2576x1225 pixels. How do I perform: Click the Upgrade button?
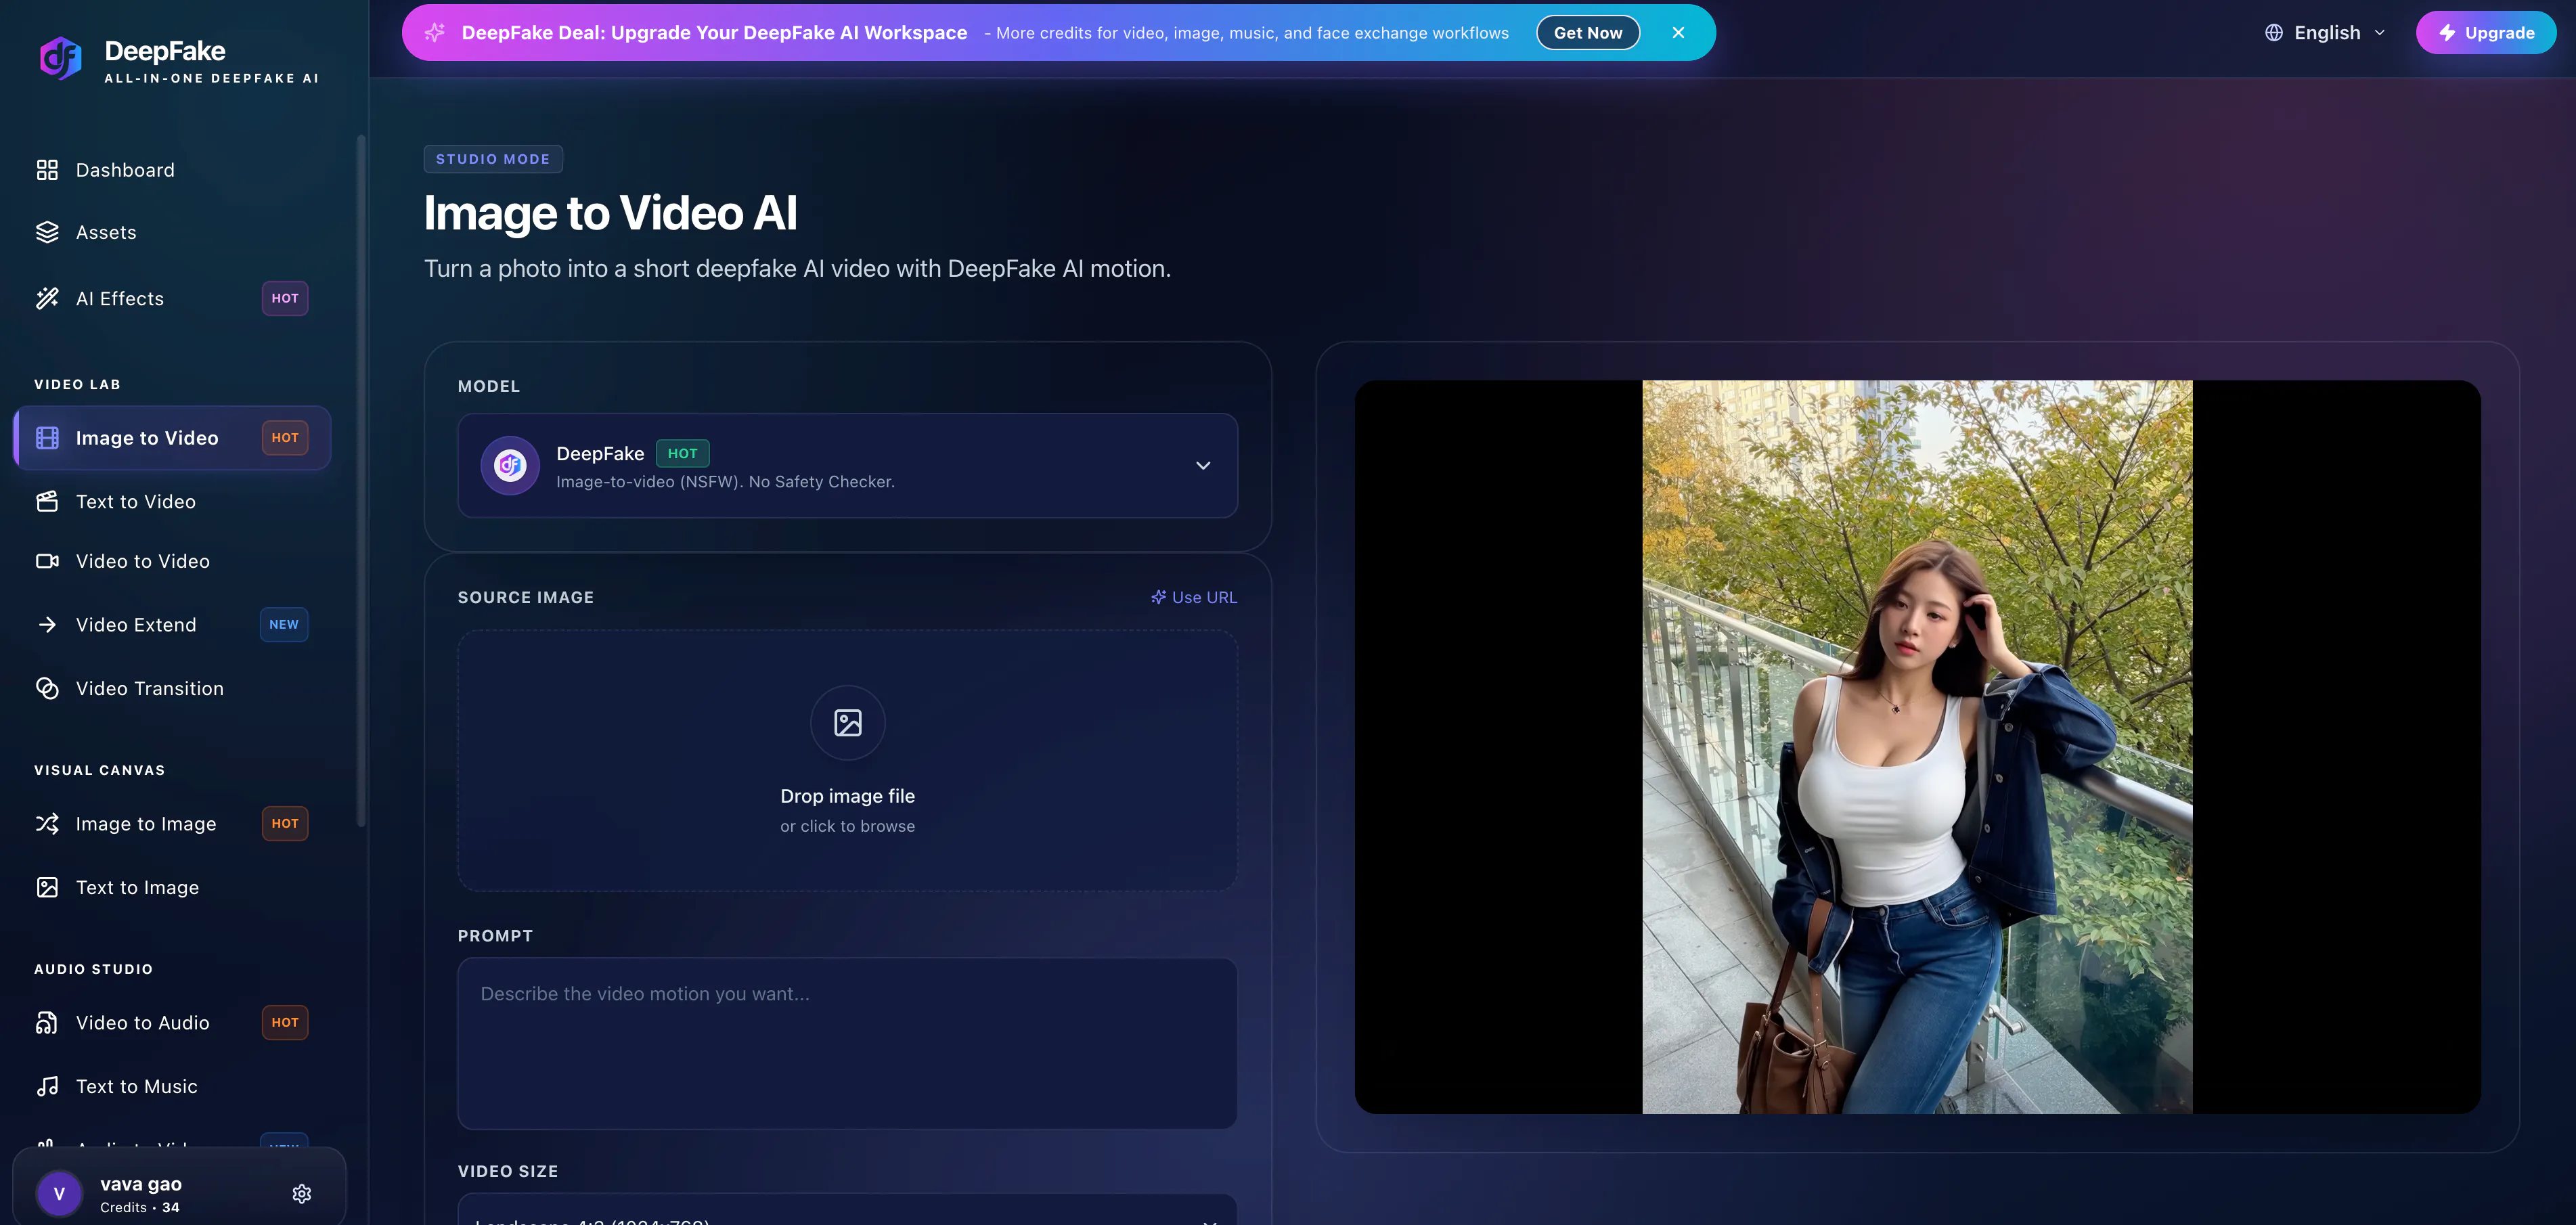[x=2486, y=33]
